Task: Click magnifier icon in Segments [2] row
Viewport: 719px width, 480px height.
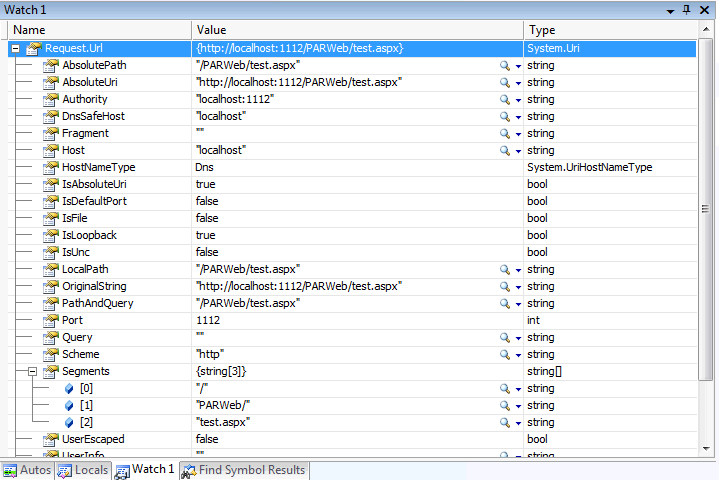Action: [505, 423]
